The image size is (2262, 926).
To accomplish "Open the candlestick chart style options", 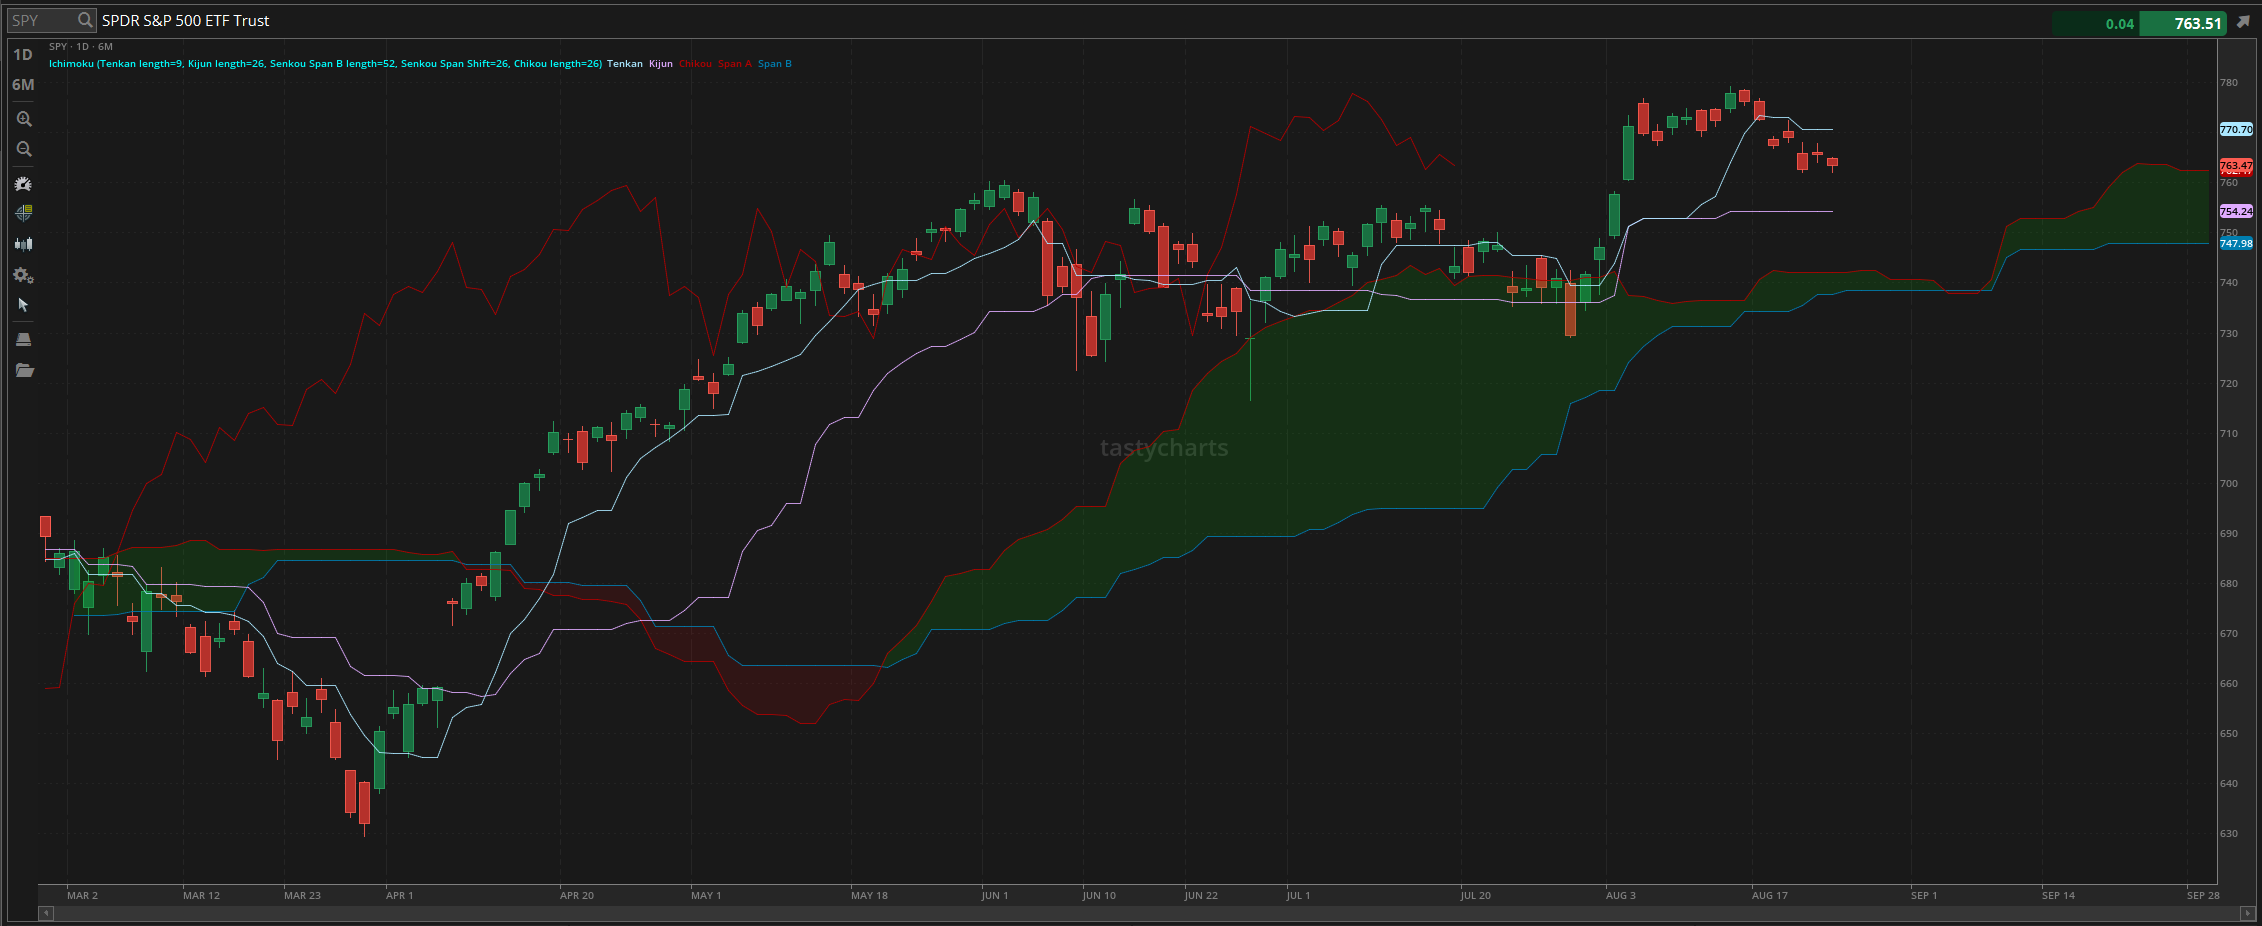I will [x=24, y=244].
